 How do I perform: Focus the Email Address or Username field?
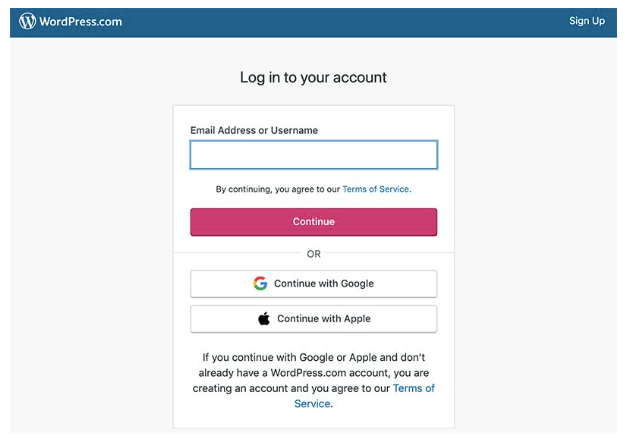click(x=313, y=155)
